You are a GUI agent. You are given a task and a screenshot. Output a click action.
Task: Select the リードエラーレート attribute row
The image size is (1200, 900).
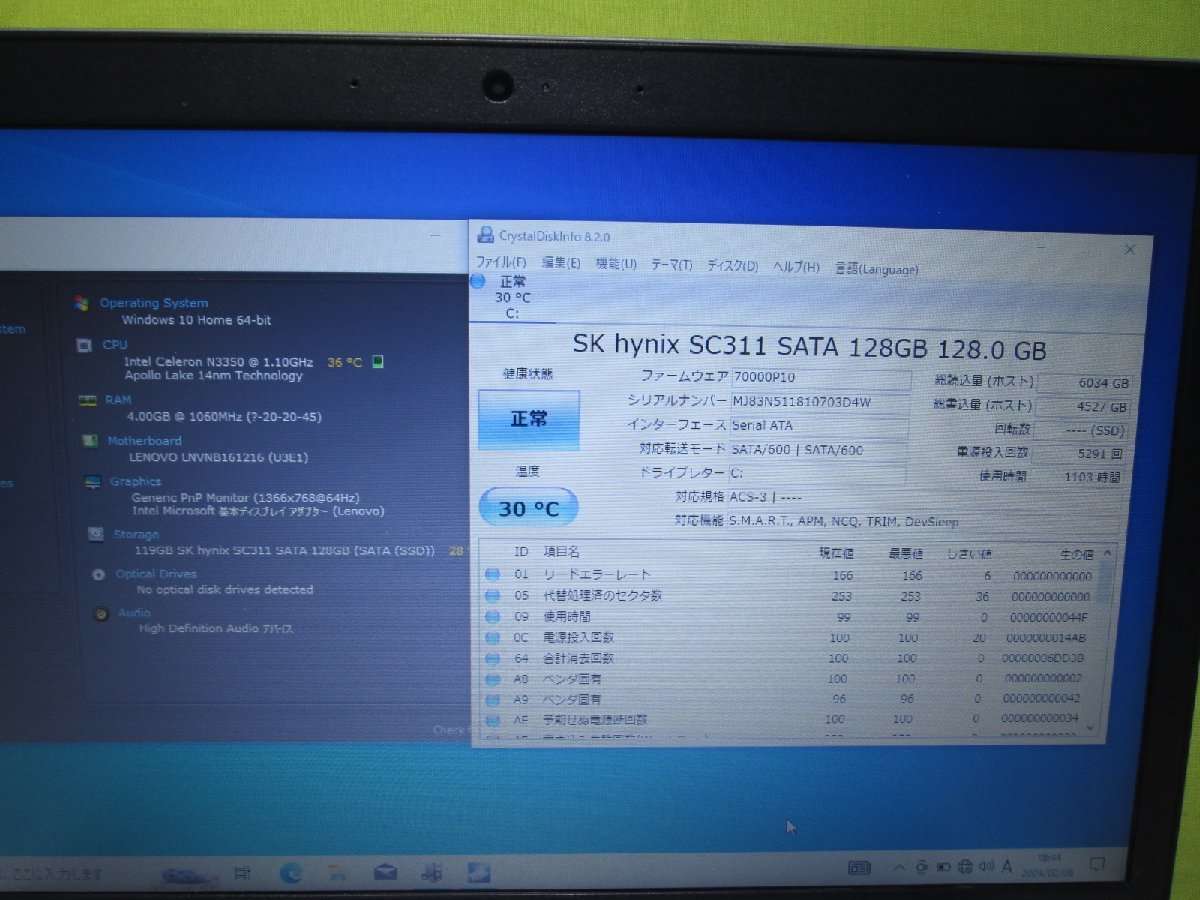tap(790, 575)
